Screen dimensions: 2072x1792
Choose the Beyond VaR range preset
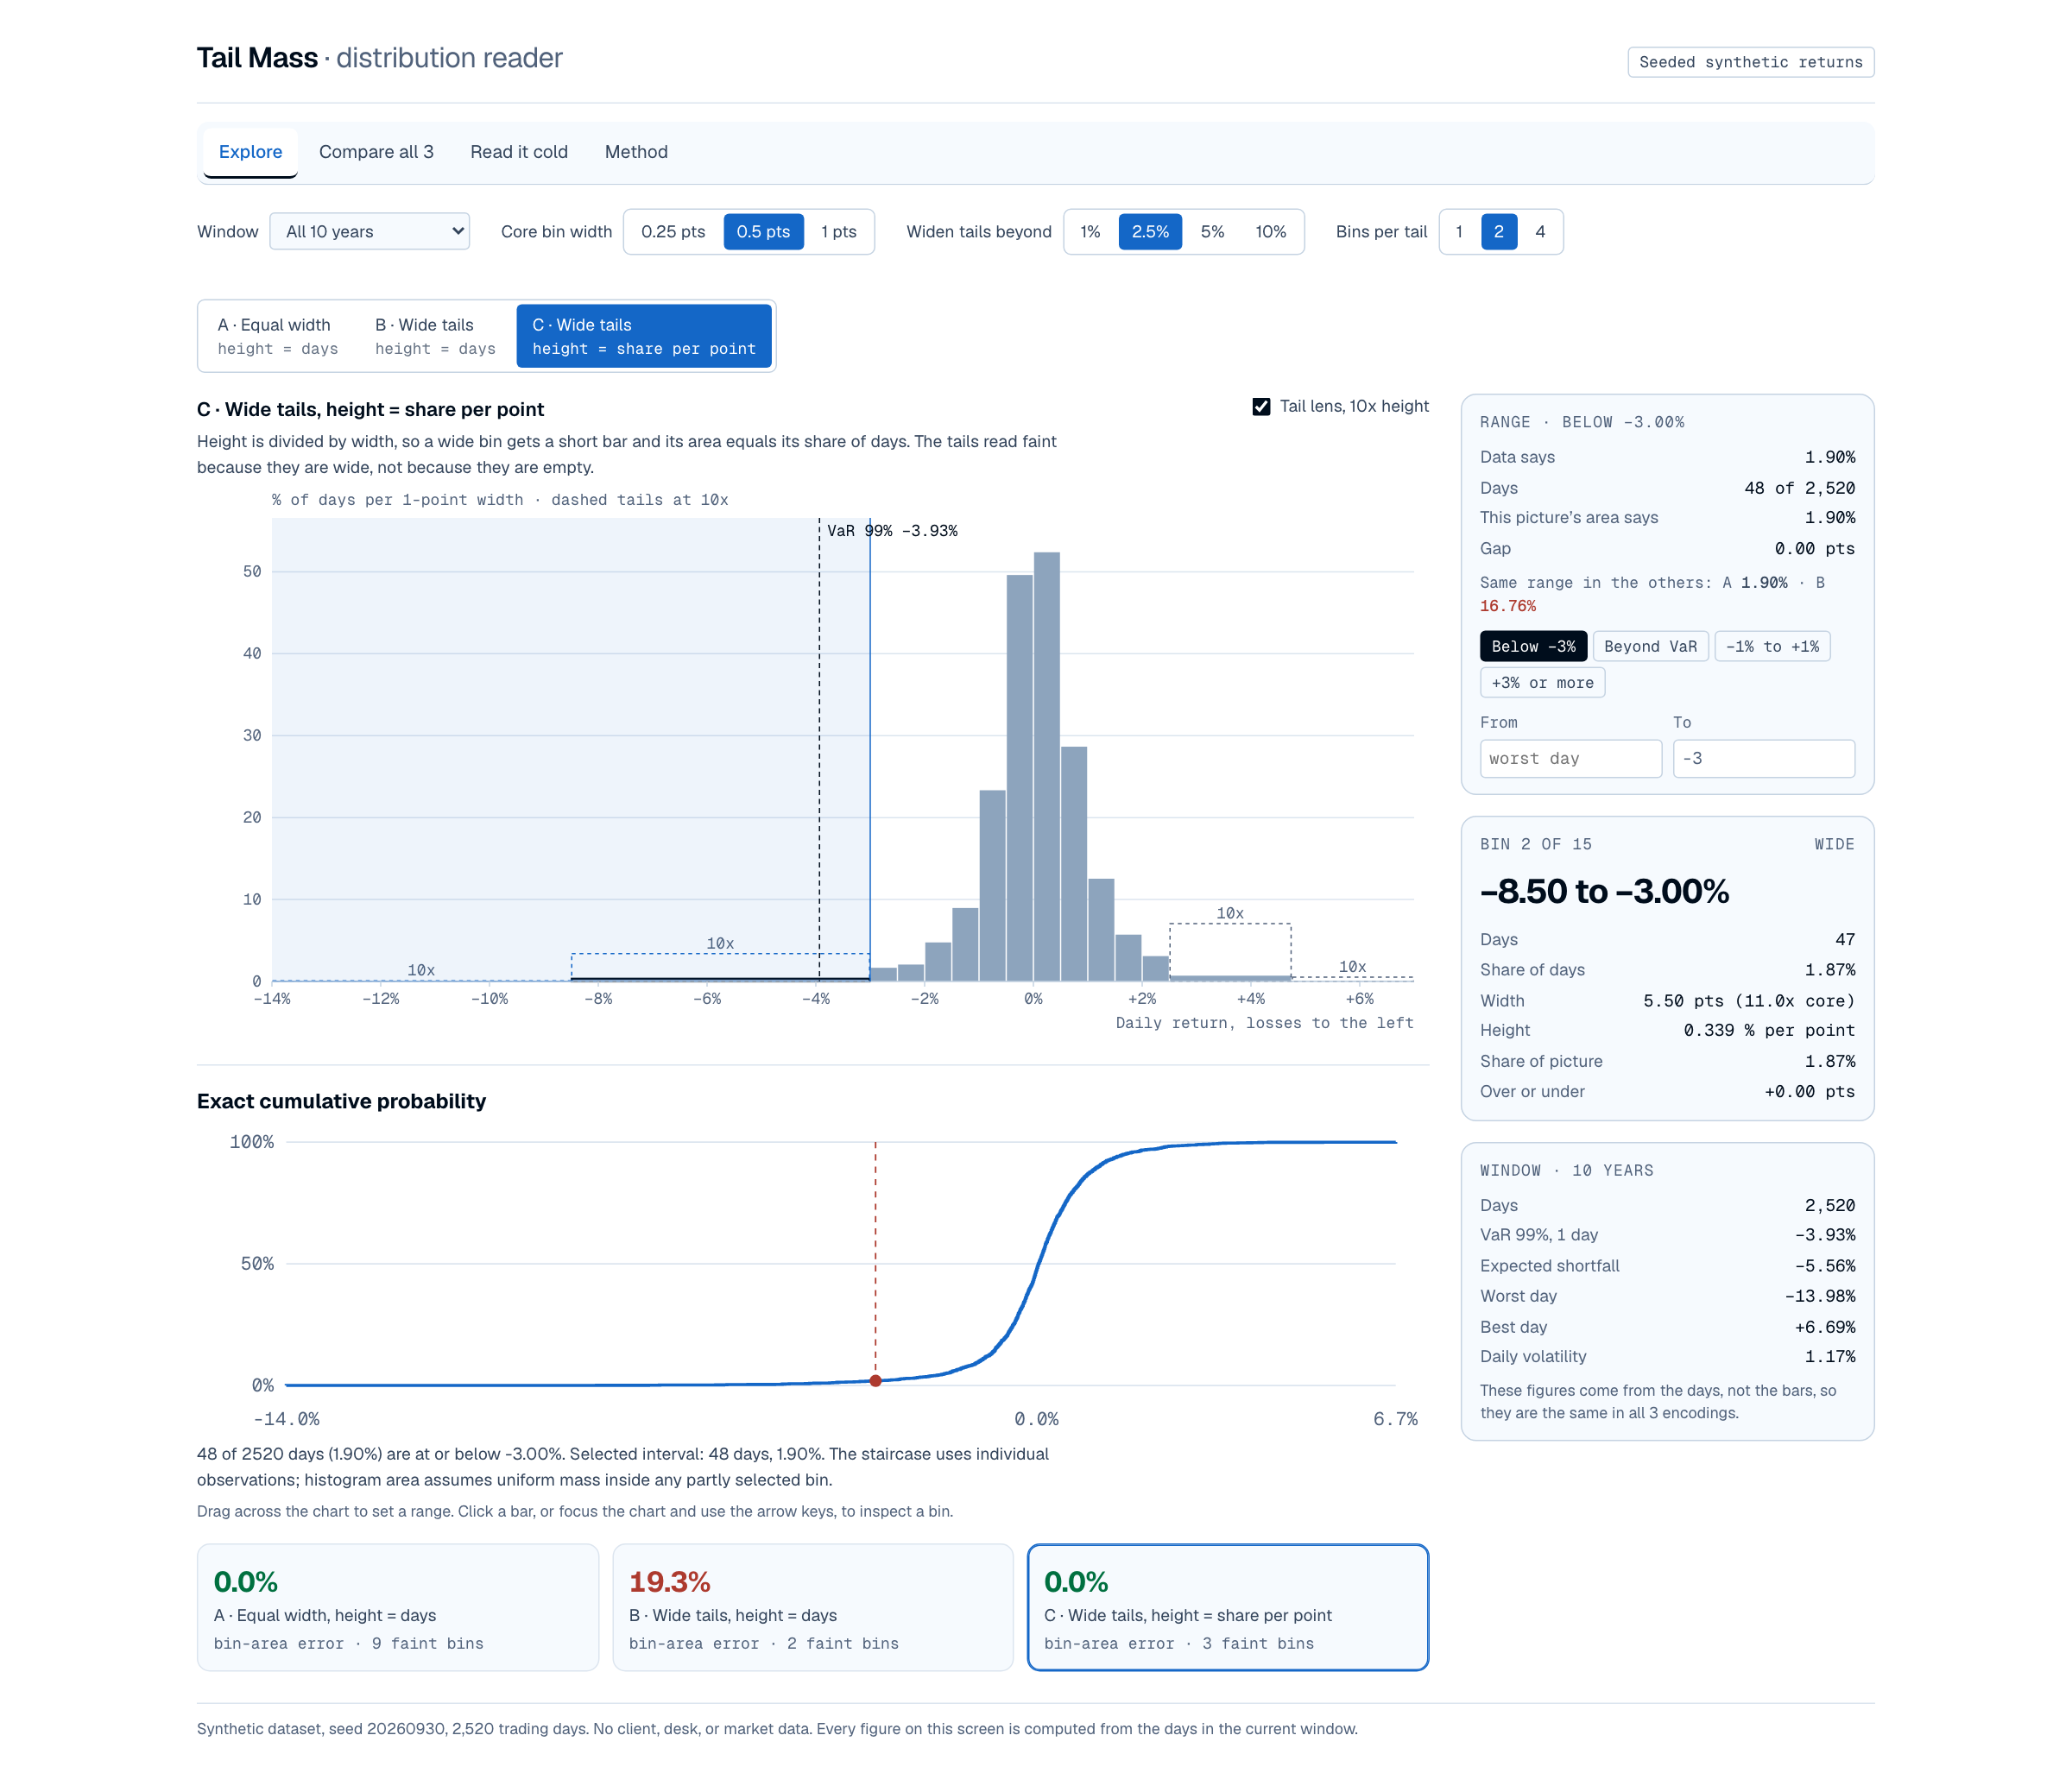coord(1650,646)
